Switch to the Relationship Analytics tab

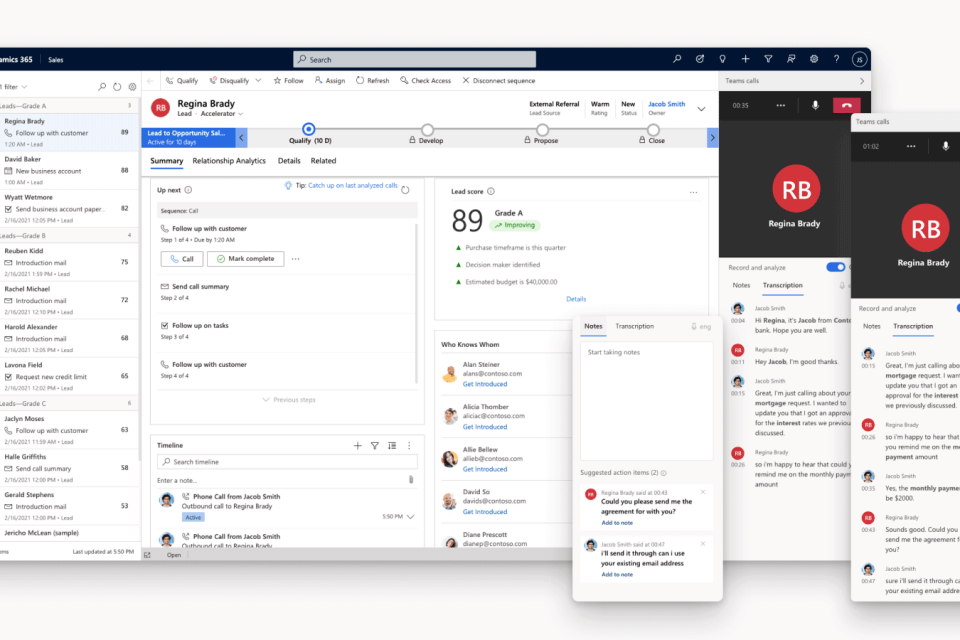229,160
